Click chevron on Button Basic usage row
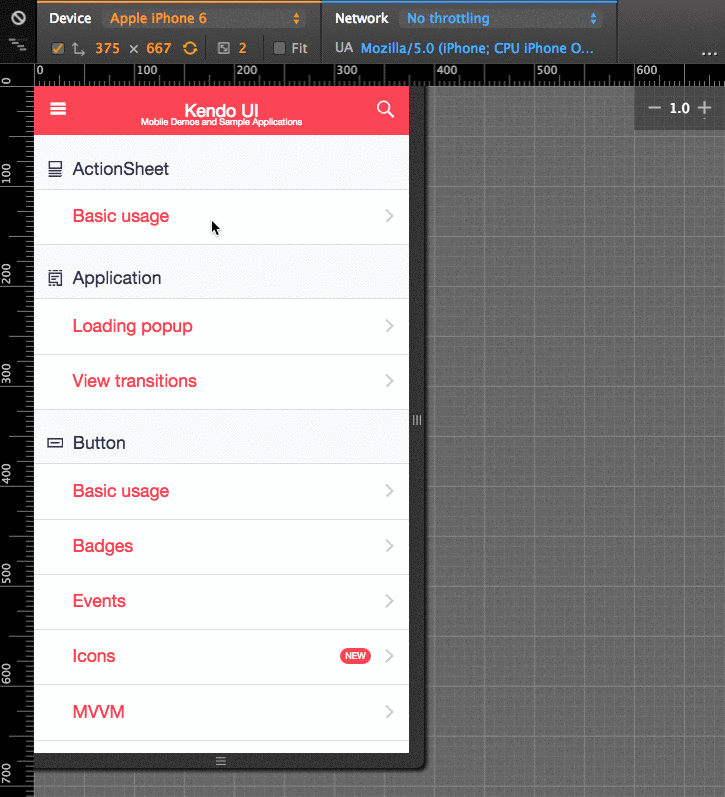The height and width of the screenshot is (797, 725). [389, 491]
